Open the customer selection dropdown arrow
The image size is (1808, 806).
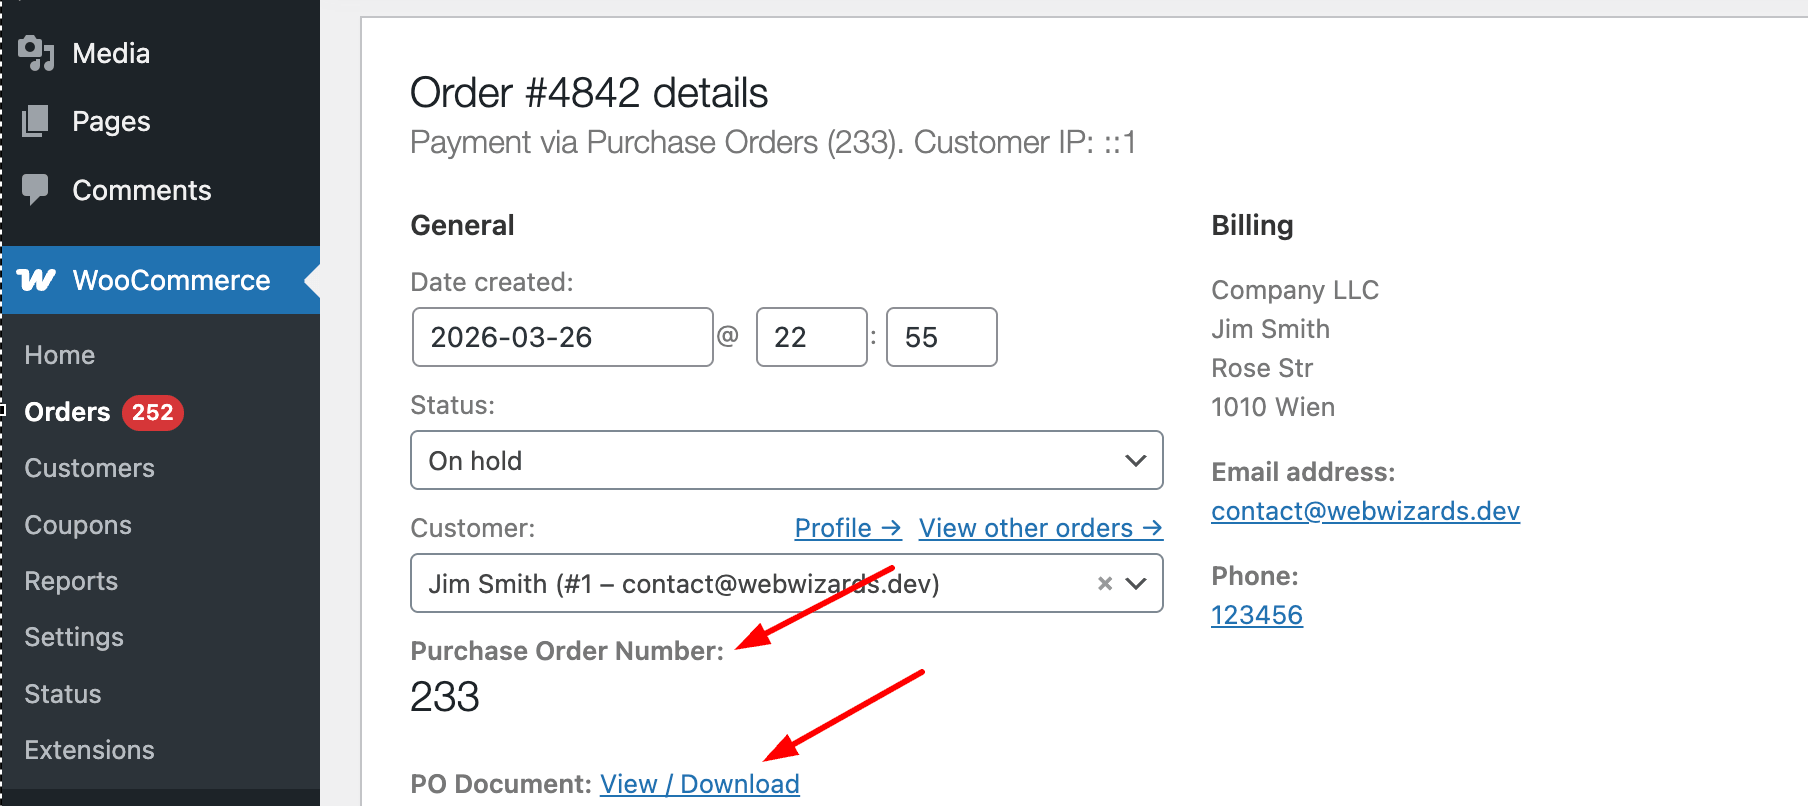1136,584
